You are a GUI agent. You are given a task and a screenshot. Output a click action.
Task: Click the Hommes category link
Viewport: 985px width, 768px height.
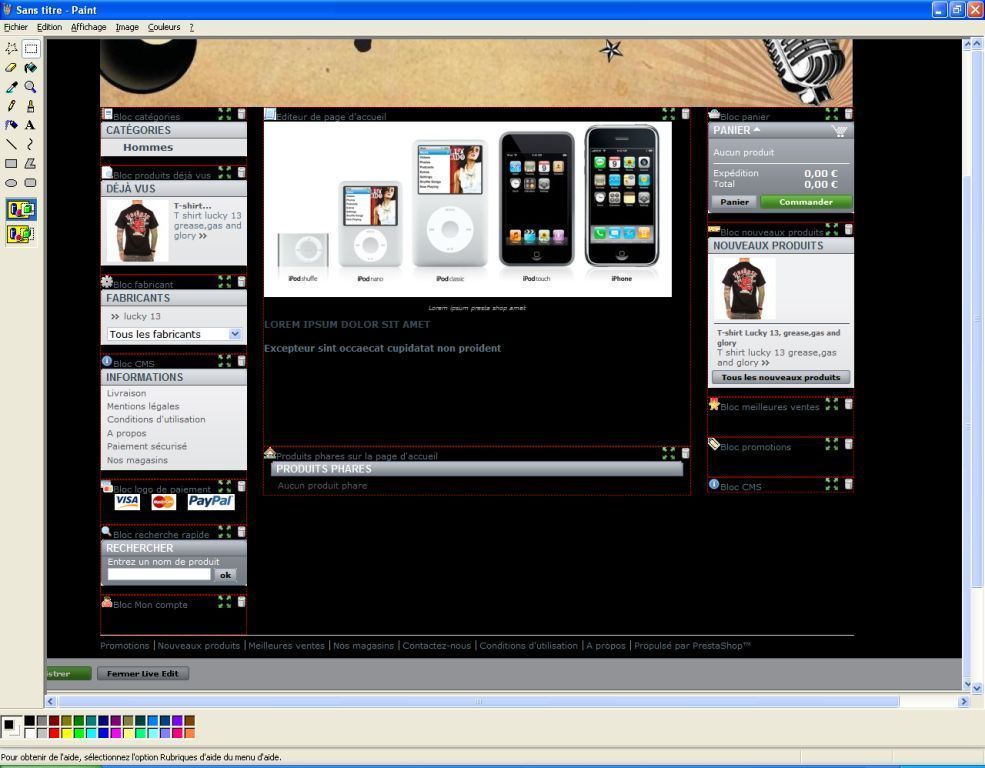(x=148, y=147)
